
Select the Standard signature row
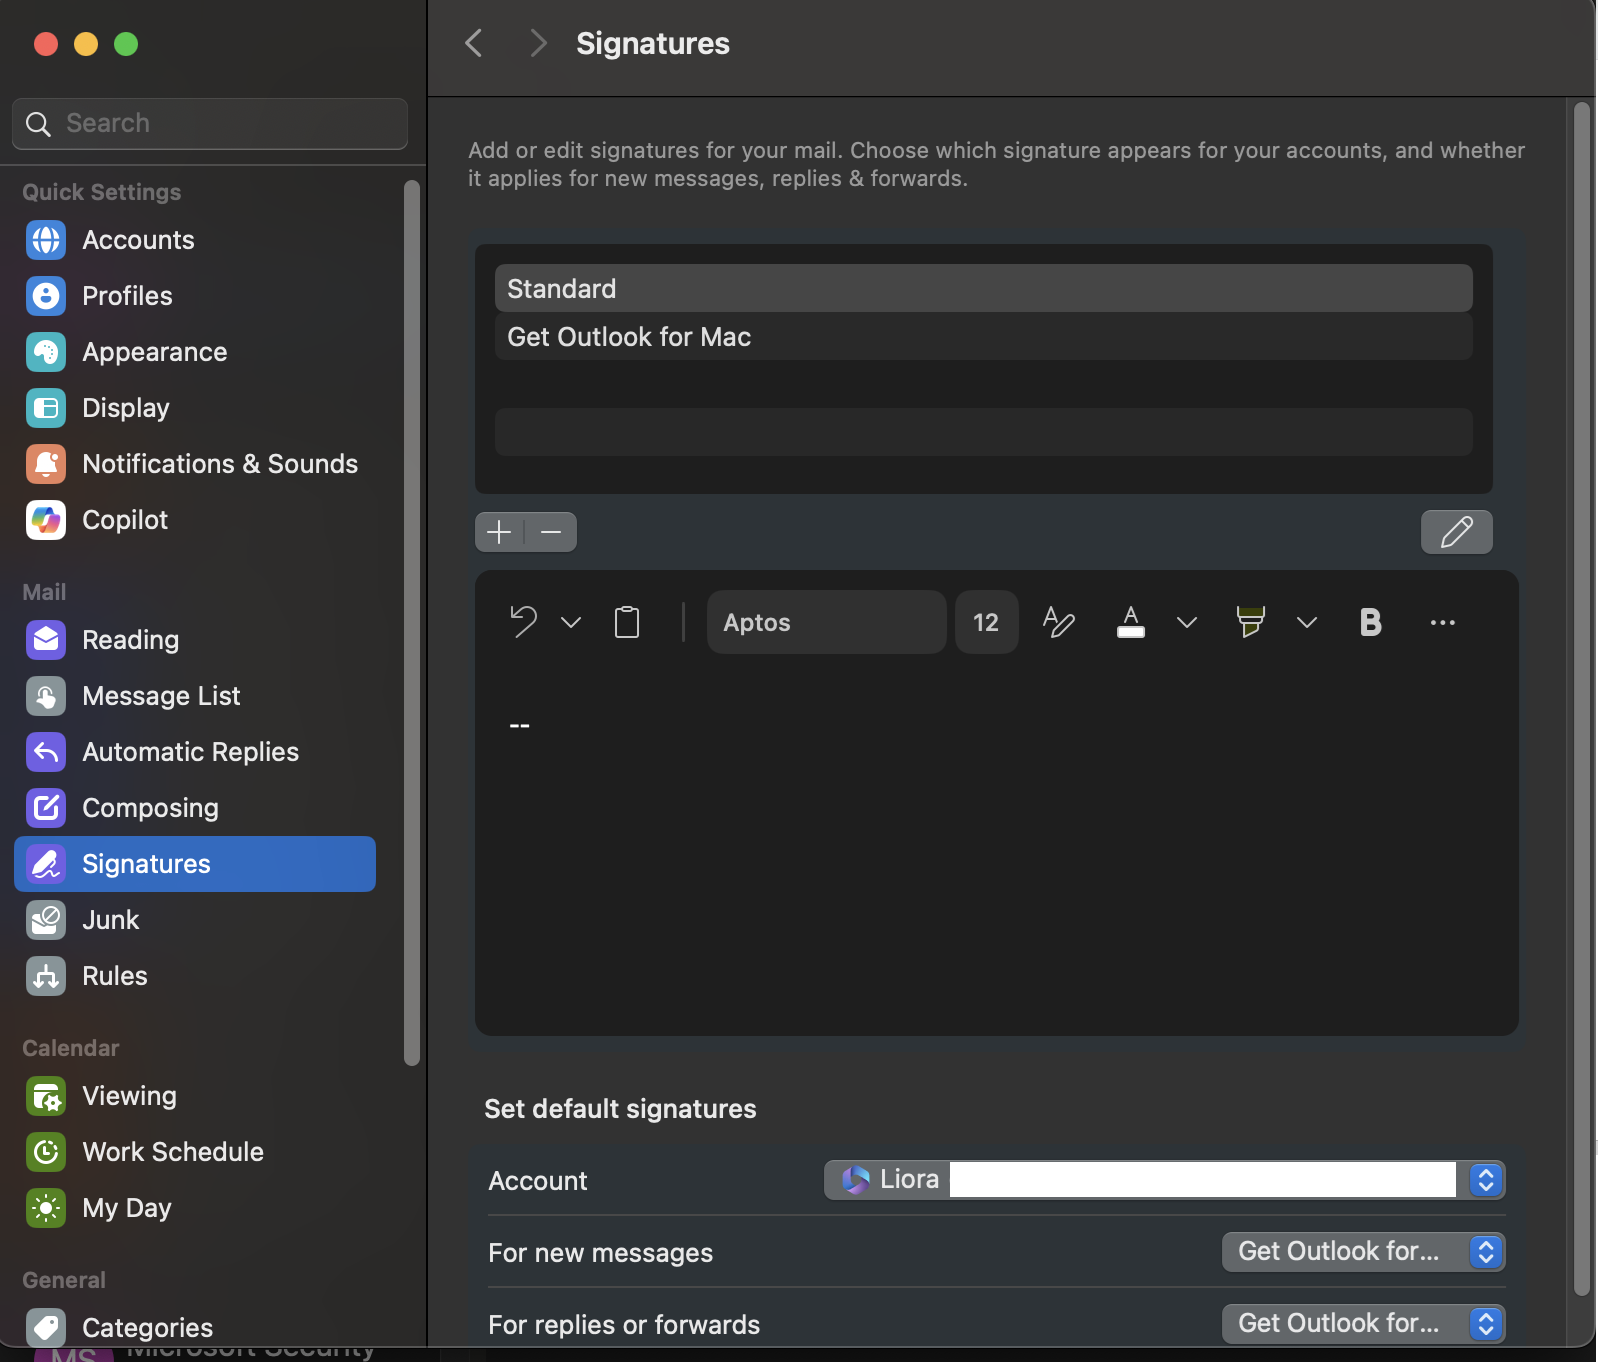(984, 288)
